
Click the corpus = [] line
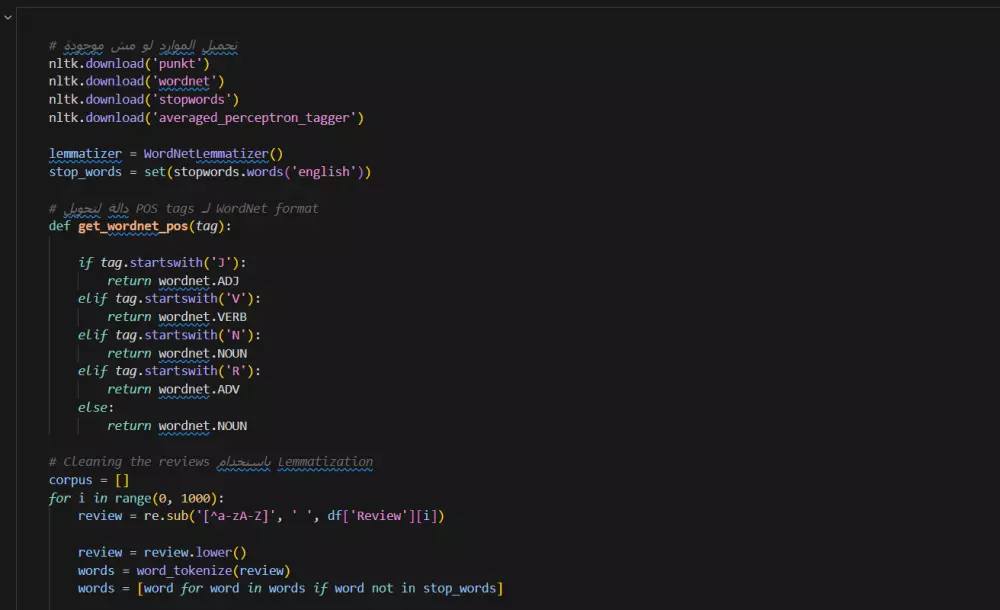pyautogui.click(x=89, y=480)
